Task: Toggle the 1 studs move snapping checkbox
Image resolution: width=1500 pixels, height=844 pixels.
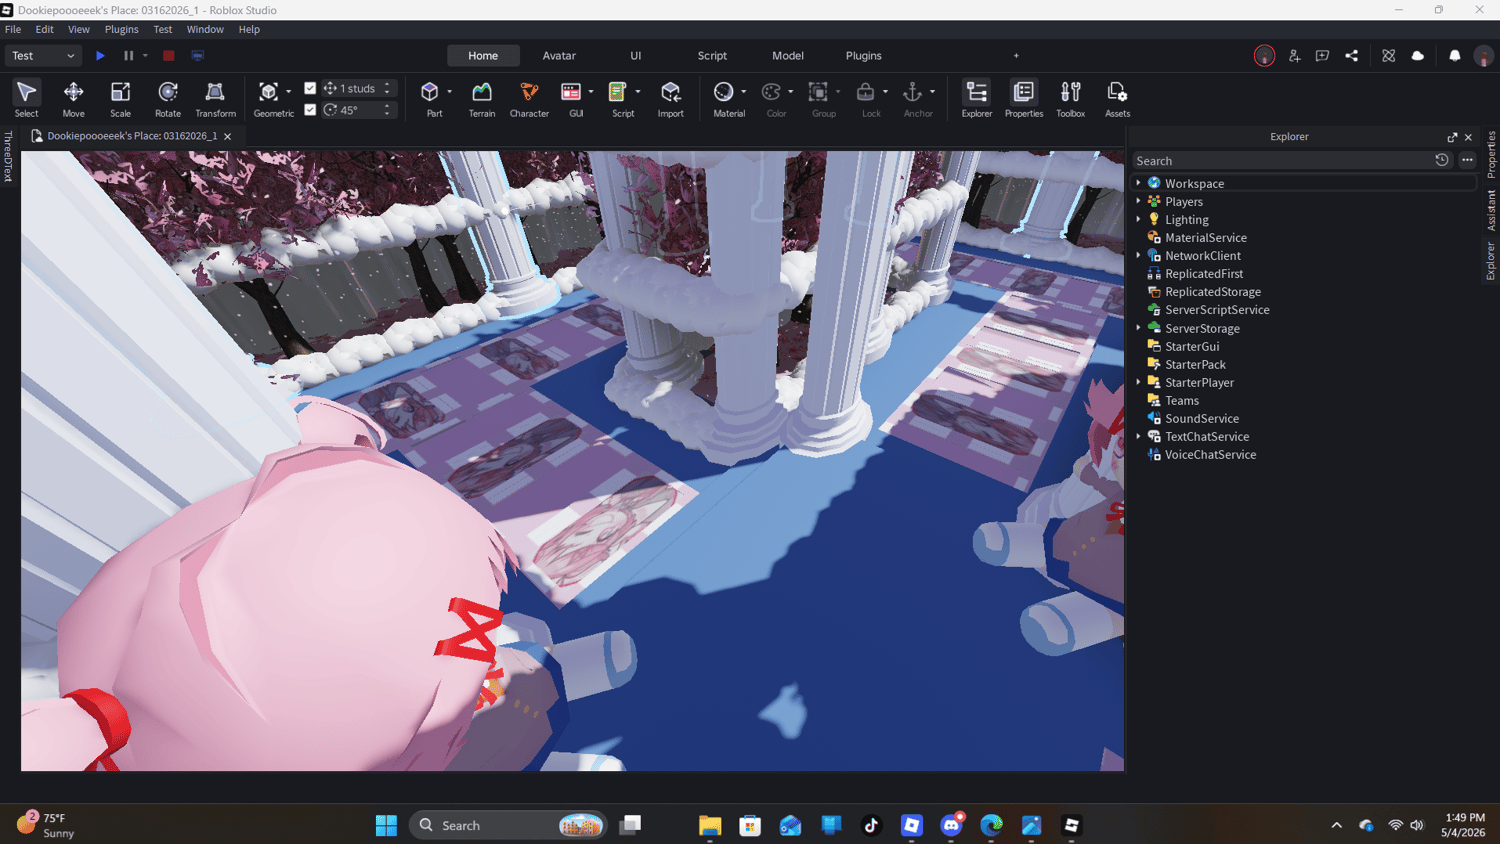Action: 310,88
